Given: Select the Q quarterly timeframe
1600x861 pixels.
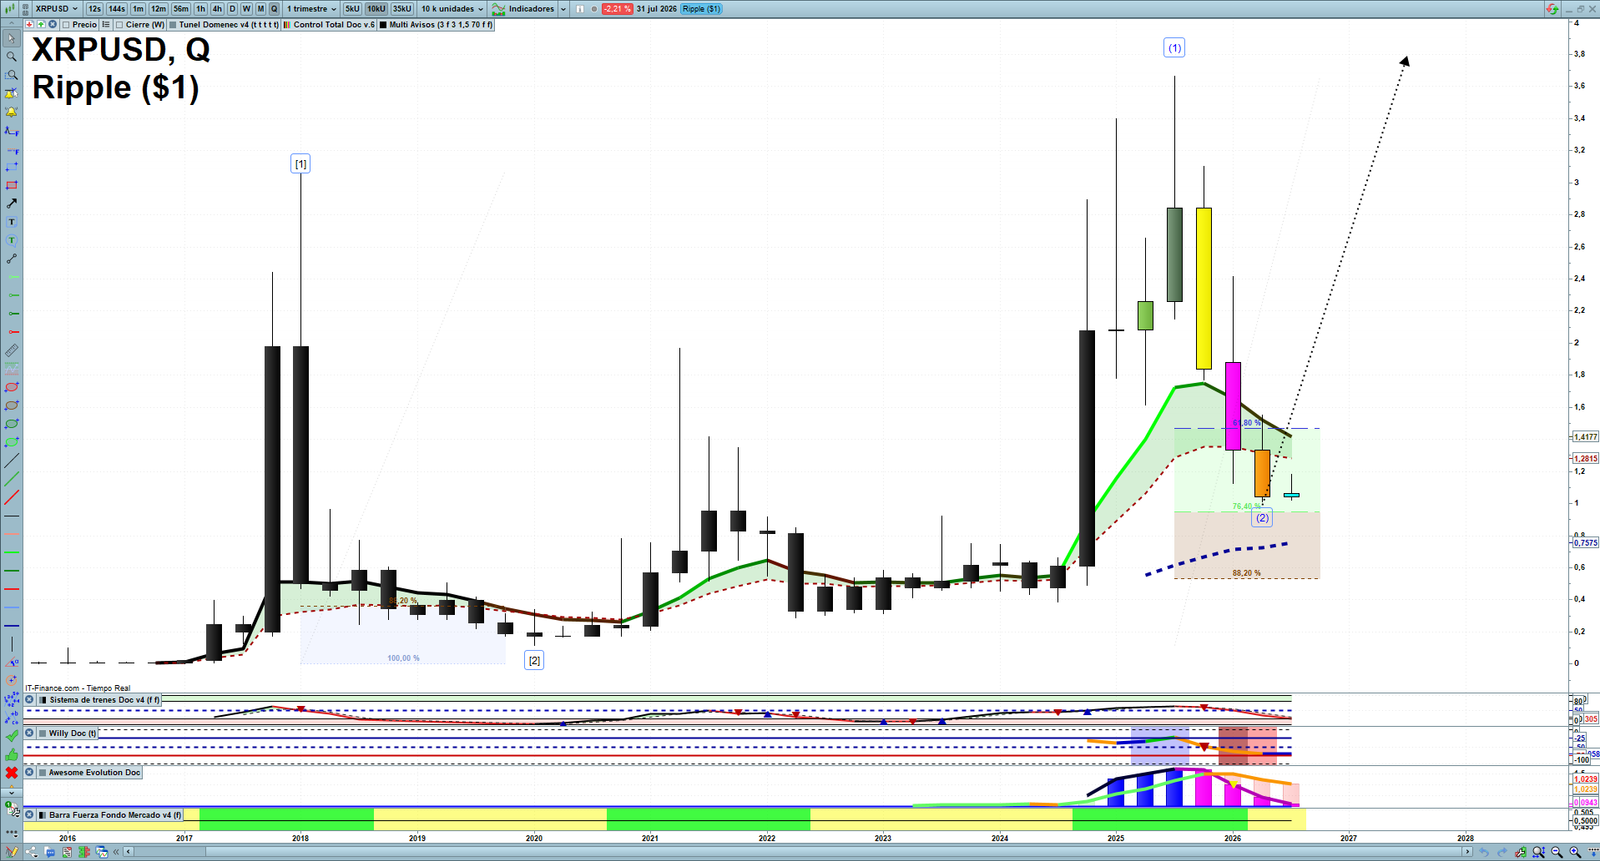Looking at the screenshot, I should tap(274, 9).
